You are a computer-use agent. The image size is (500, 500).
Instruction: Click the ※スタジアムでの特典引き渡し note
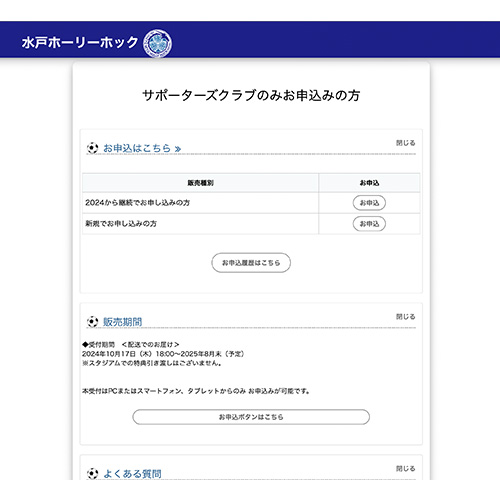click(152, 363)
